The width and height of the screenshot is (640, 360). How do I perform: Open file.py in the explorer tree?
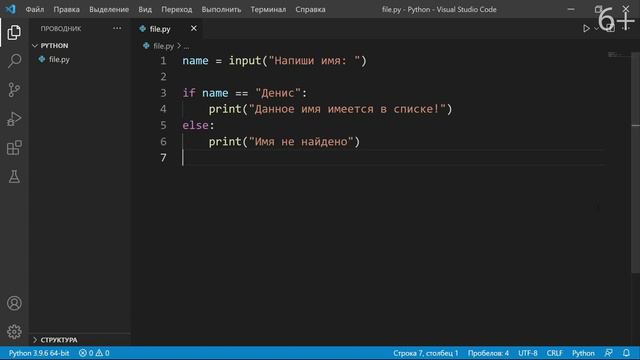point(59,60)
